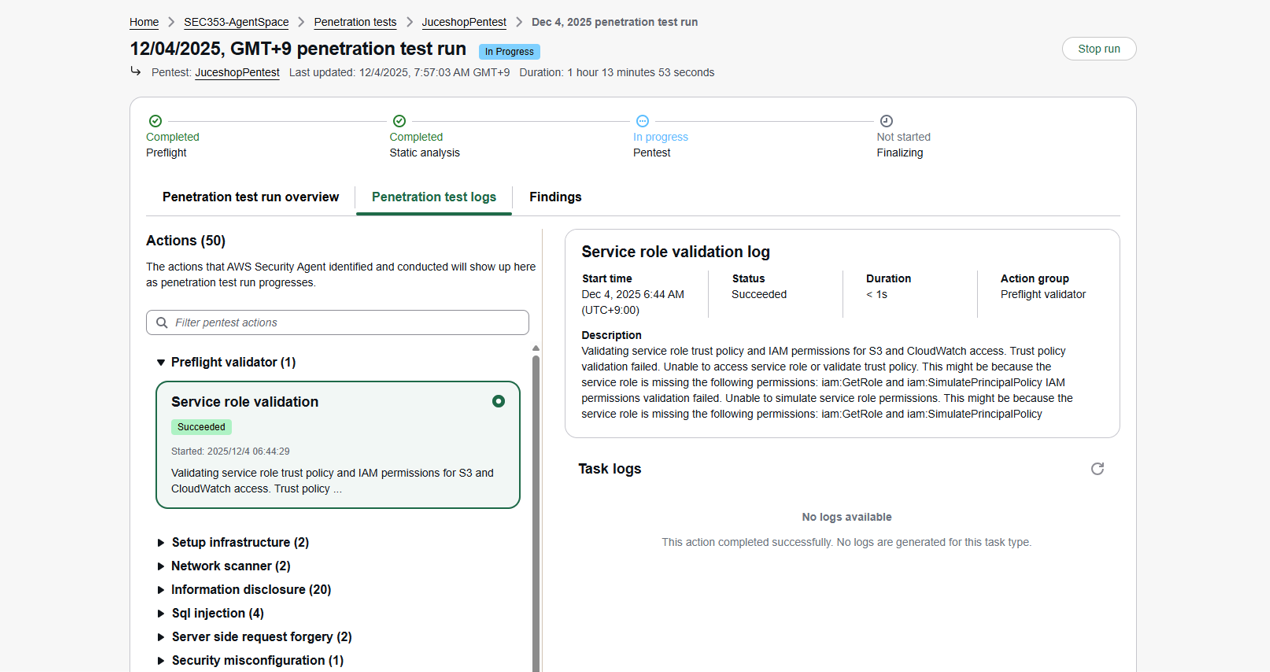
Task: Click the Static analysis completed checkmark icon
Action: pos(399,121)
